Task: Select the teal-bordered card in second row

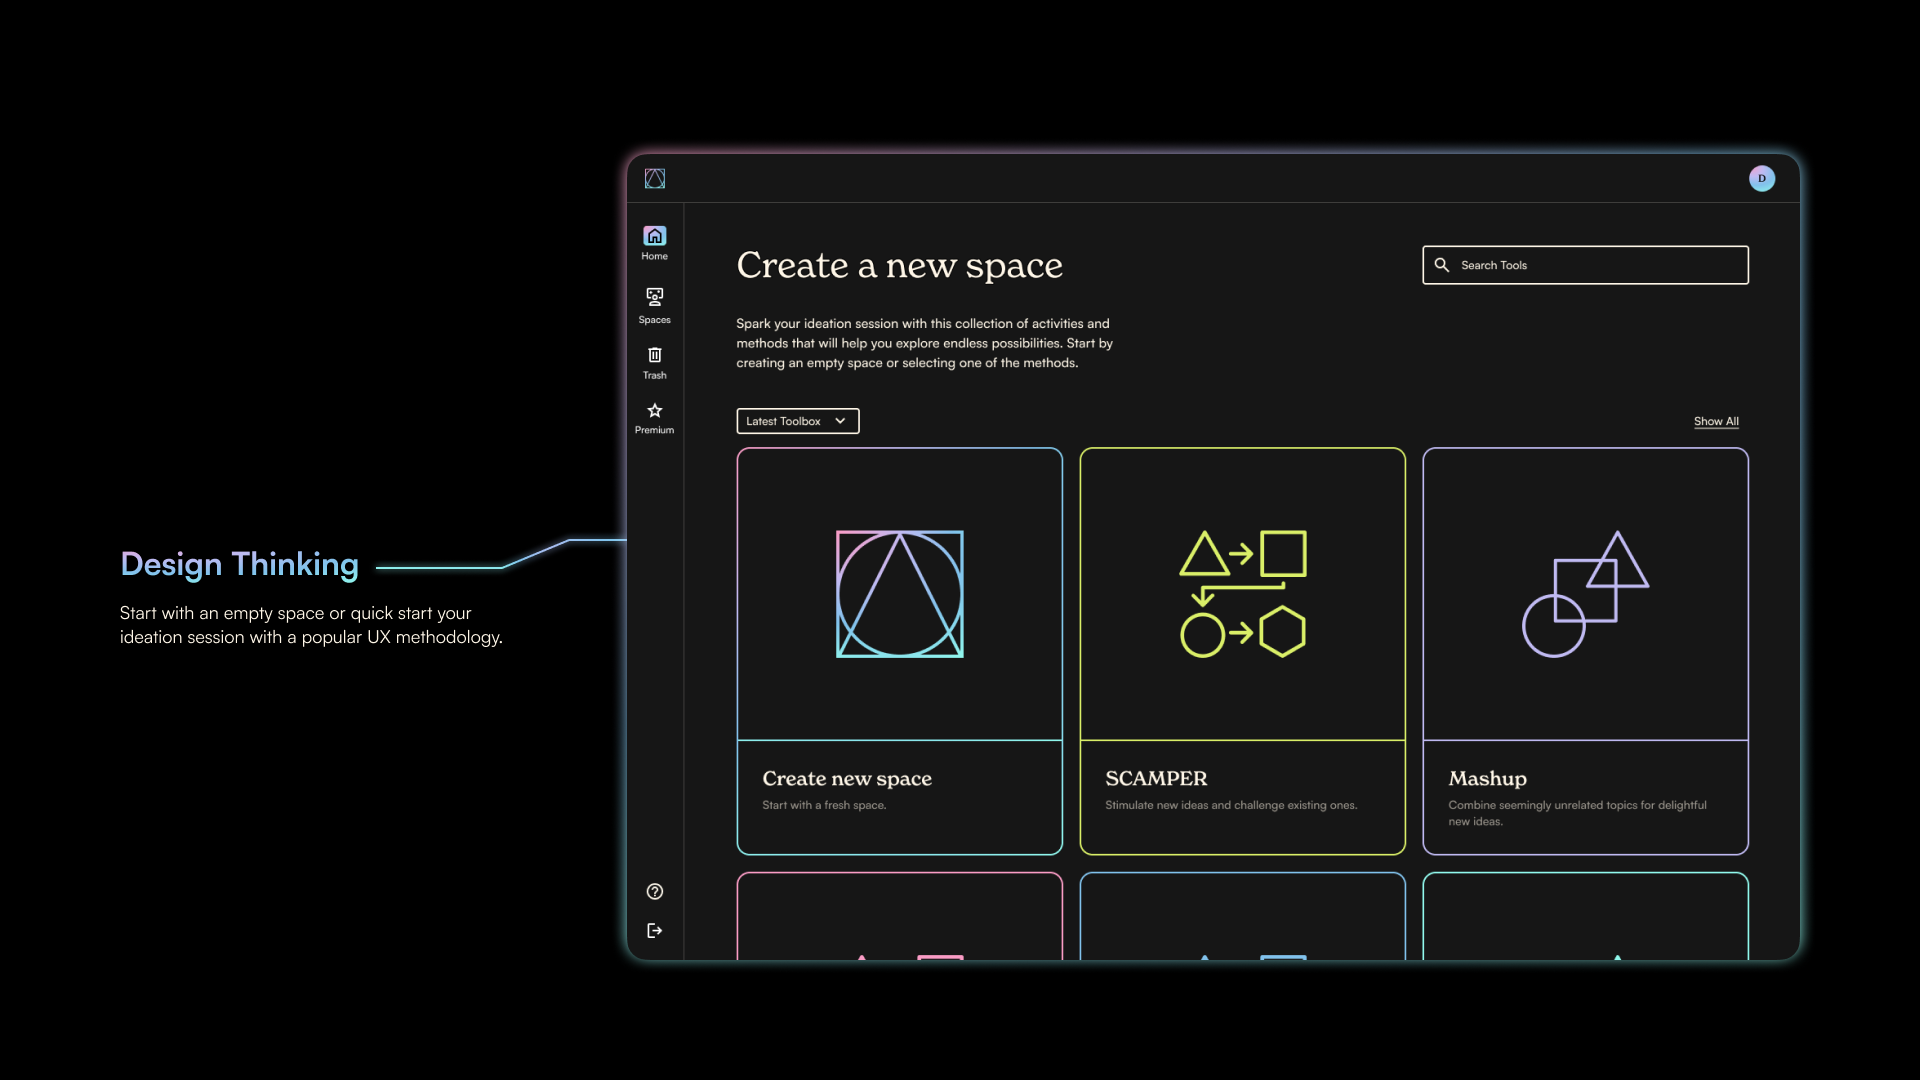Action: (1585, 915)
